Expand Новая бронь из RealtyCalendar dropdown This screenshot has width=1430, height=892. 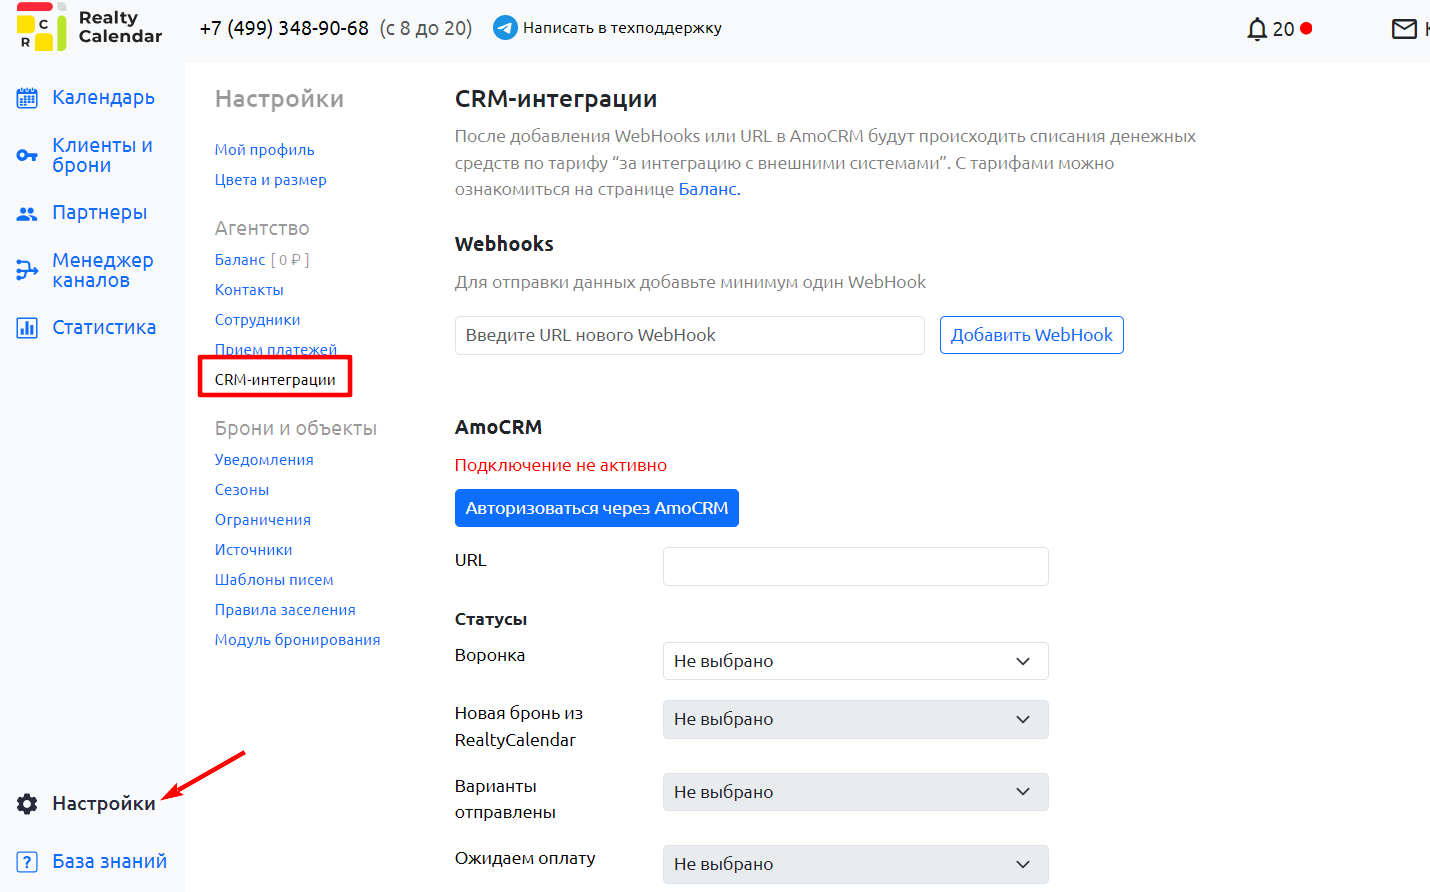[x=856, y=719]
